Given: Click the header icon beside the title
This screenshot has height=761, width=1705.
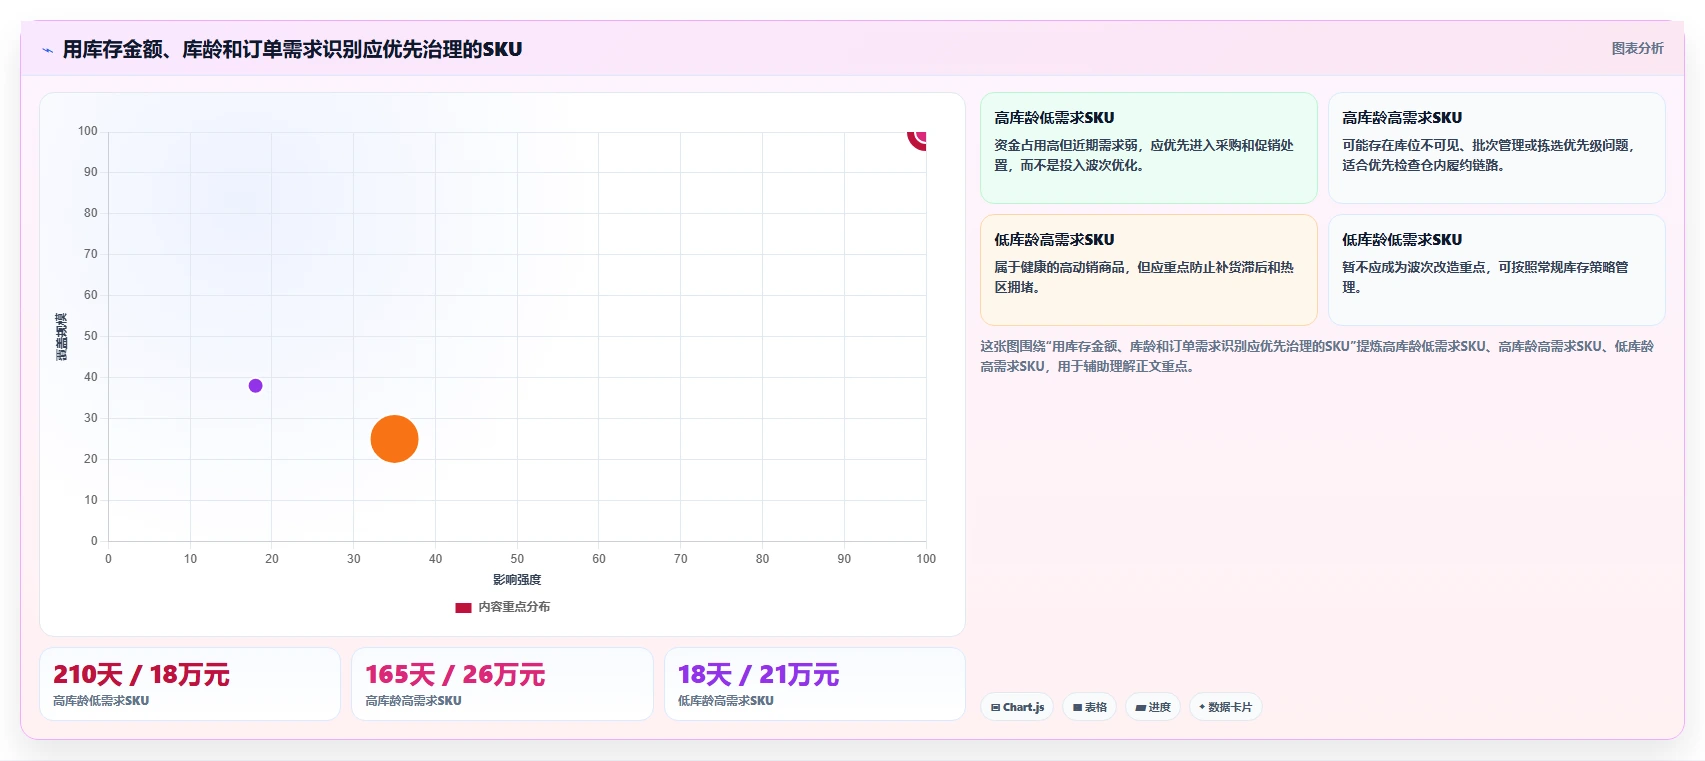Looking at the screenshot, I should click(x=47, y=50).
